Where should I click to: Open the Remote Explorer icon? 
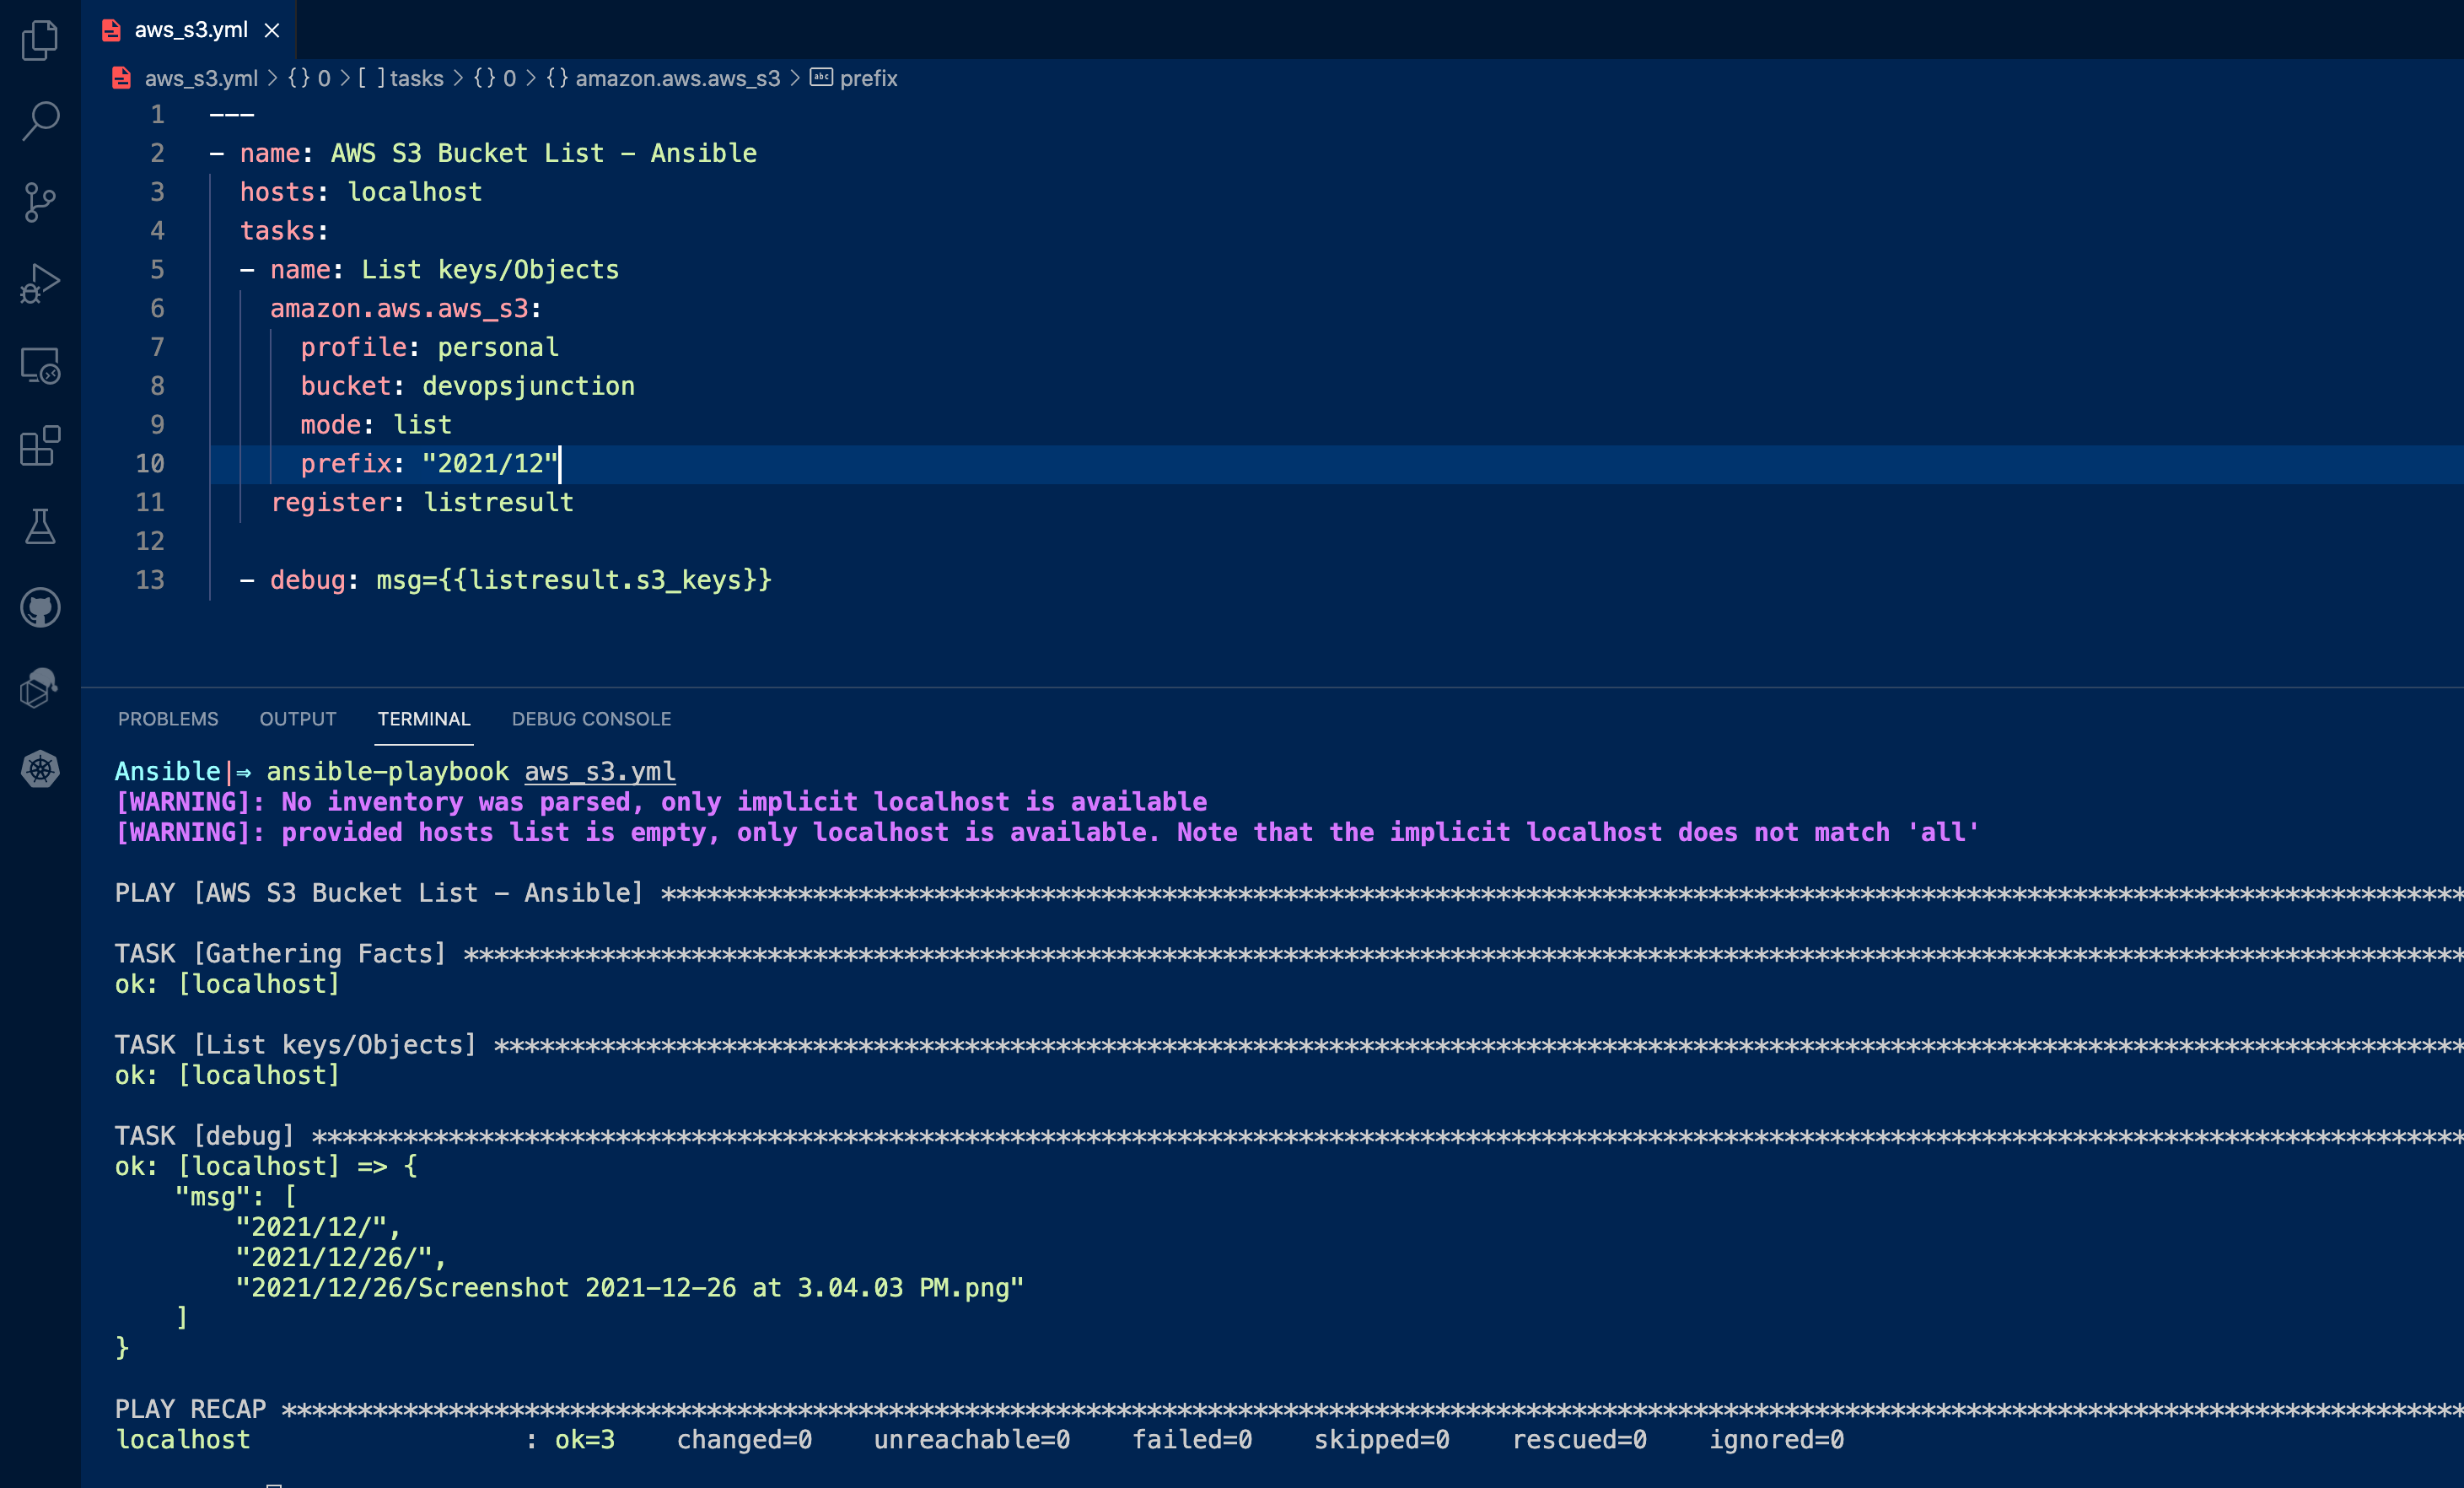(x=39, y=366)
